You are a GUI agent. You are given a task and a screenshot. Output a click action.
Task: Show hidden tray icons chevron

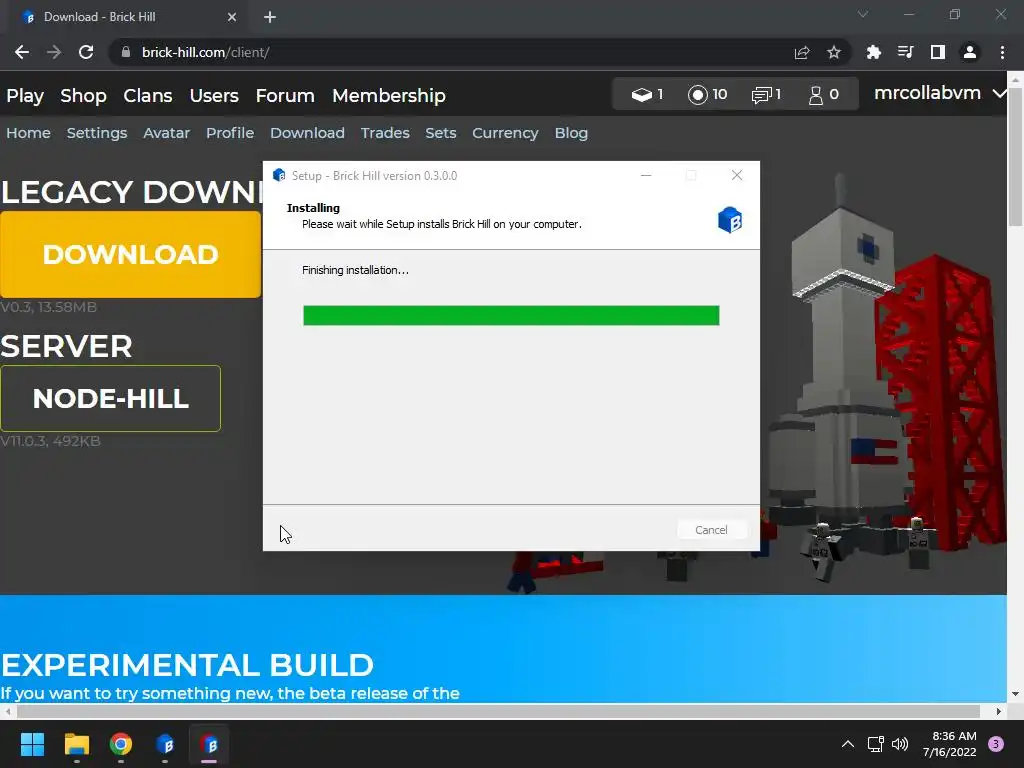click(x=848, y=744)
